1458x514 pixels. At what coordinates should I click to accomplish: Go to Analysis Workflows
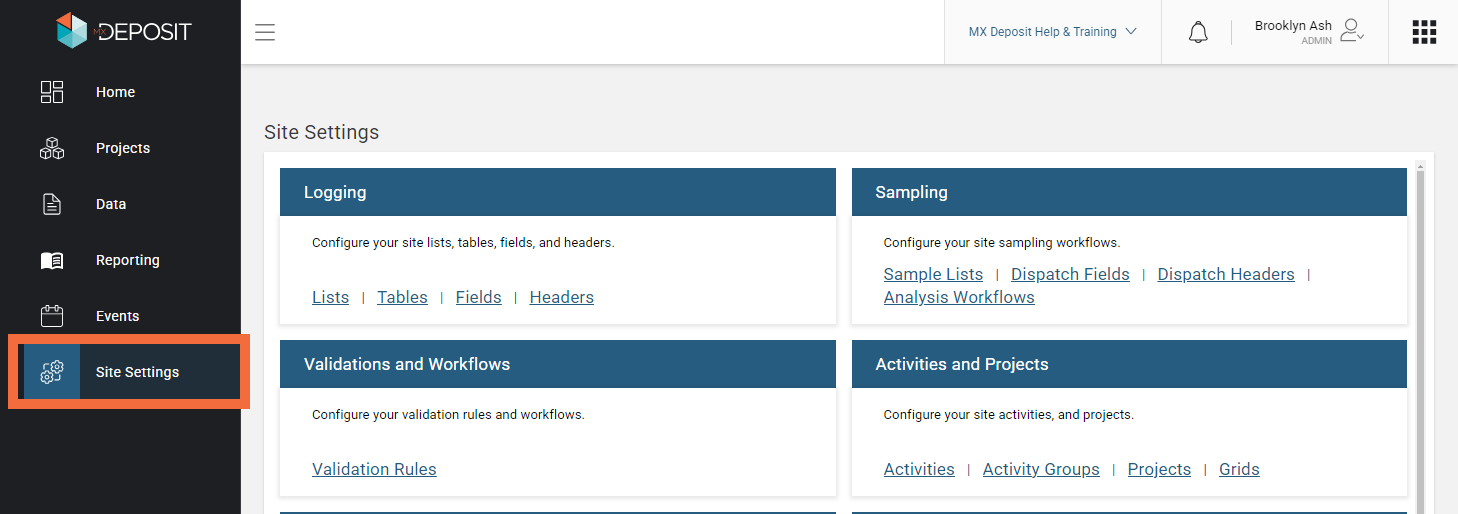point(959,297)
